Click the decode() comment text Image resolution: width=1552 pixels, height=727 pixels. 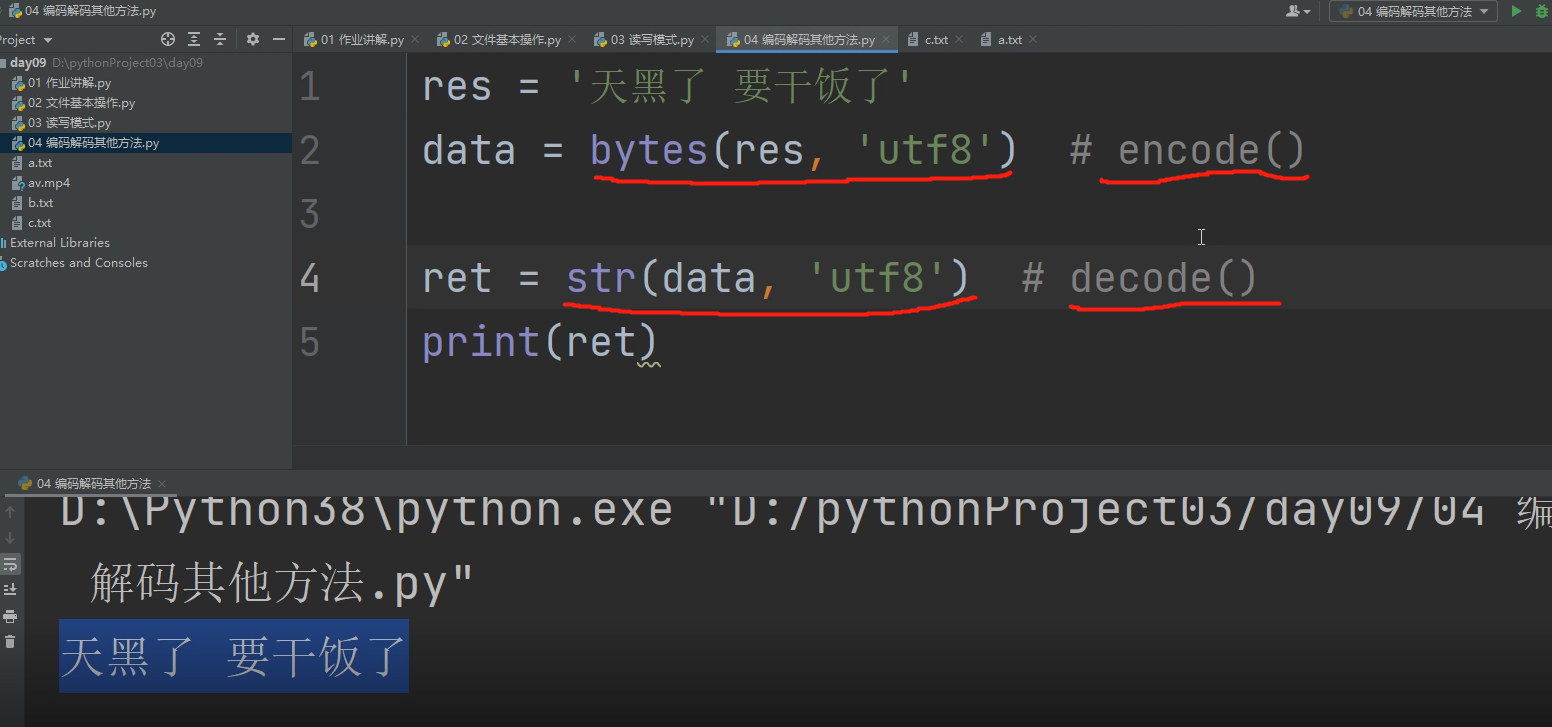click(x=1164, y=278)
